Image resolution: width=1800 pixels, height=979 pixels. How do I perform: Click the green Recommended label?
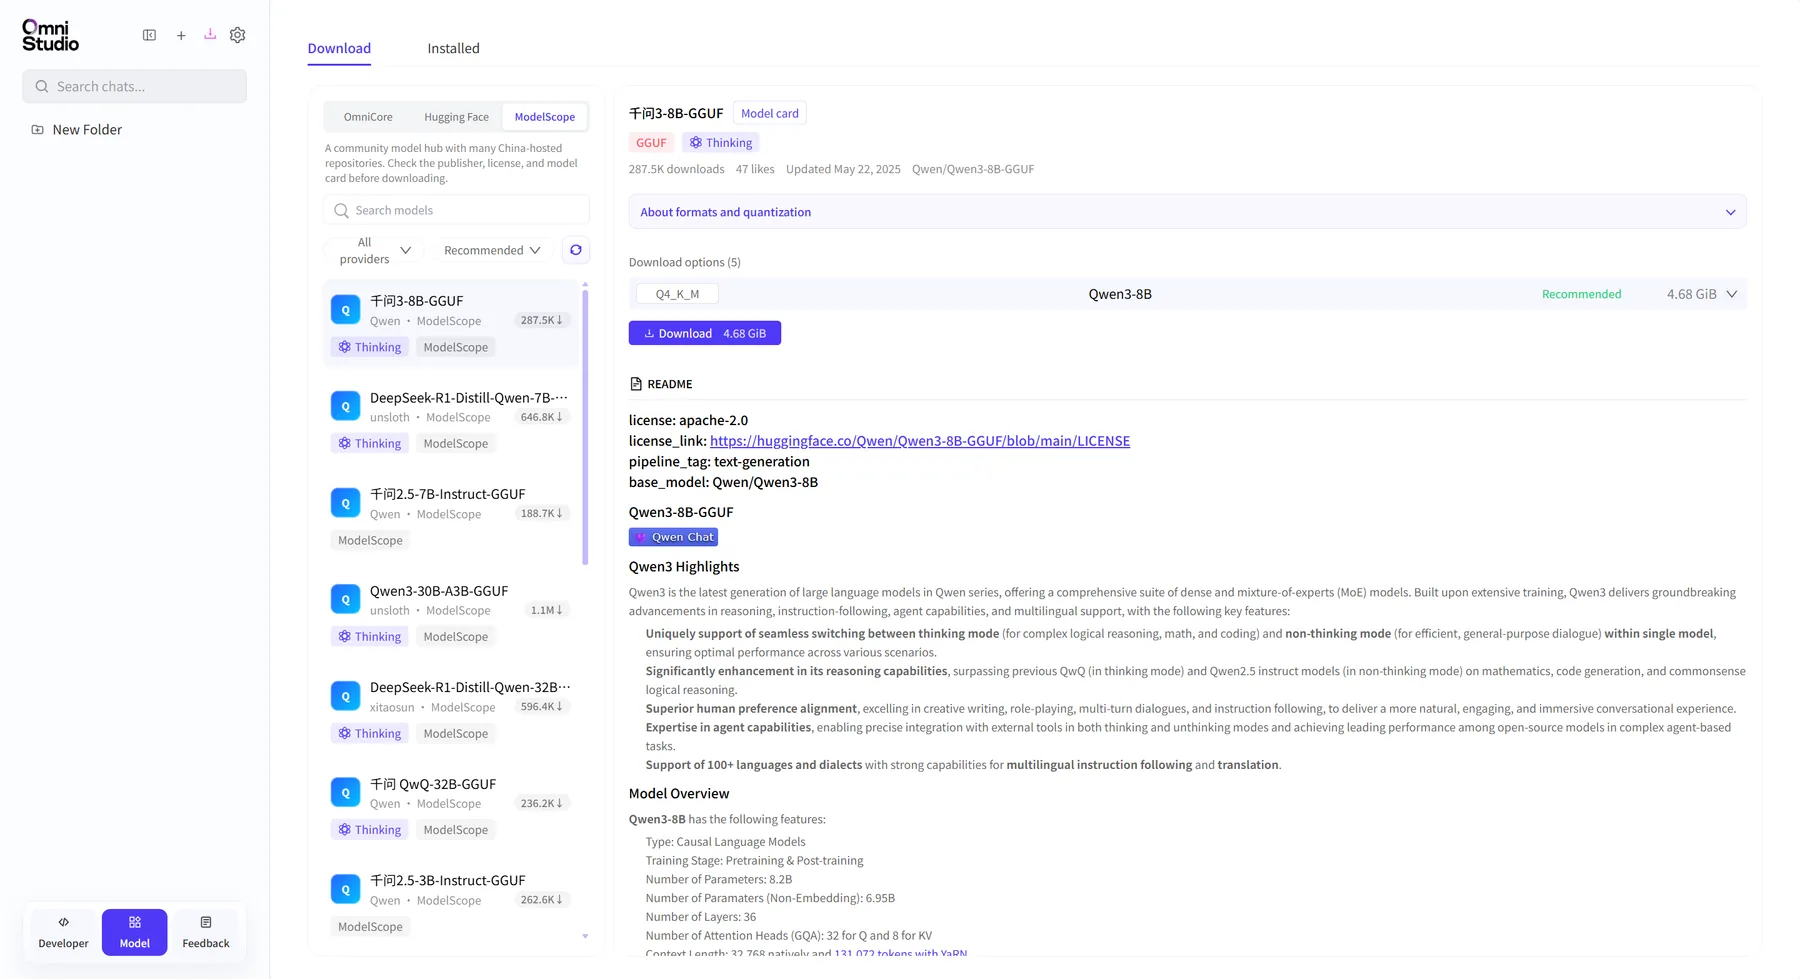pos(1581,294)
